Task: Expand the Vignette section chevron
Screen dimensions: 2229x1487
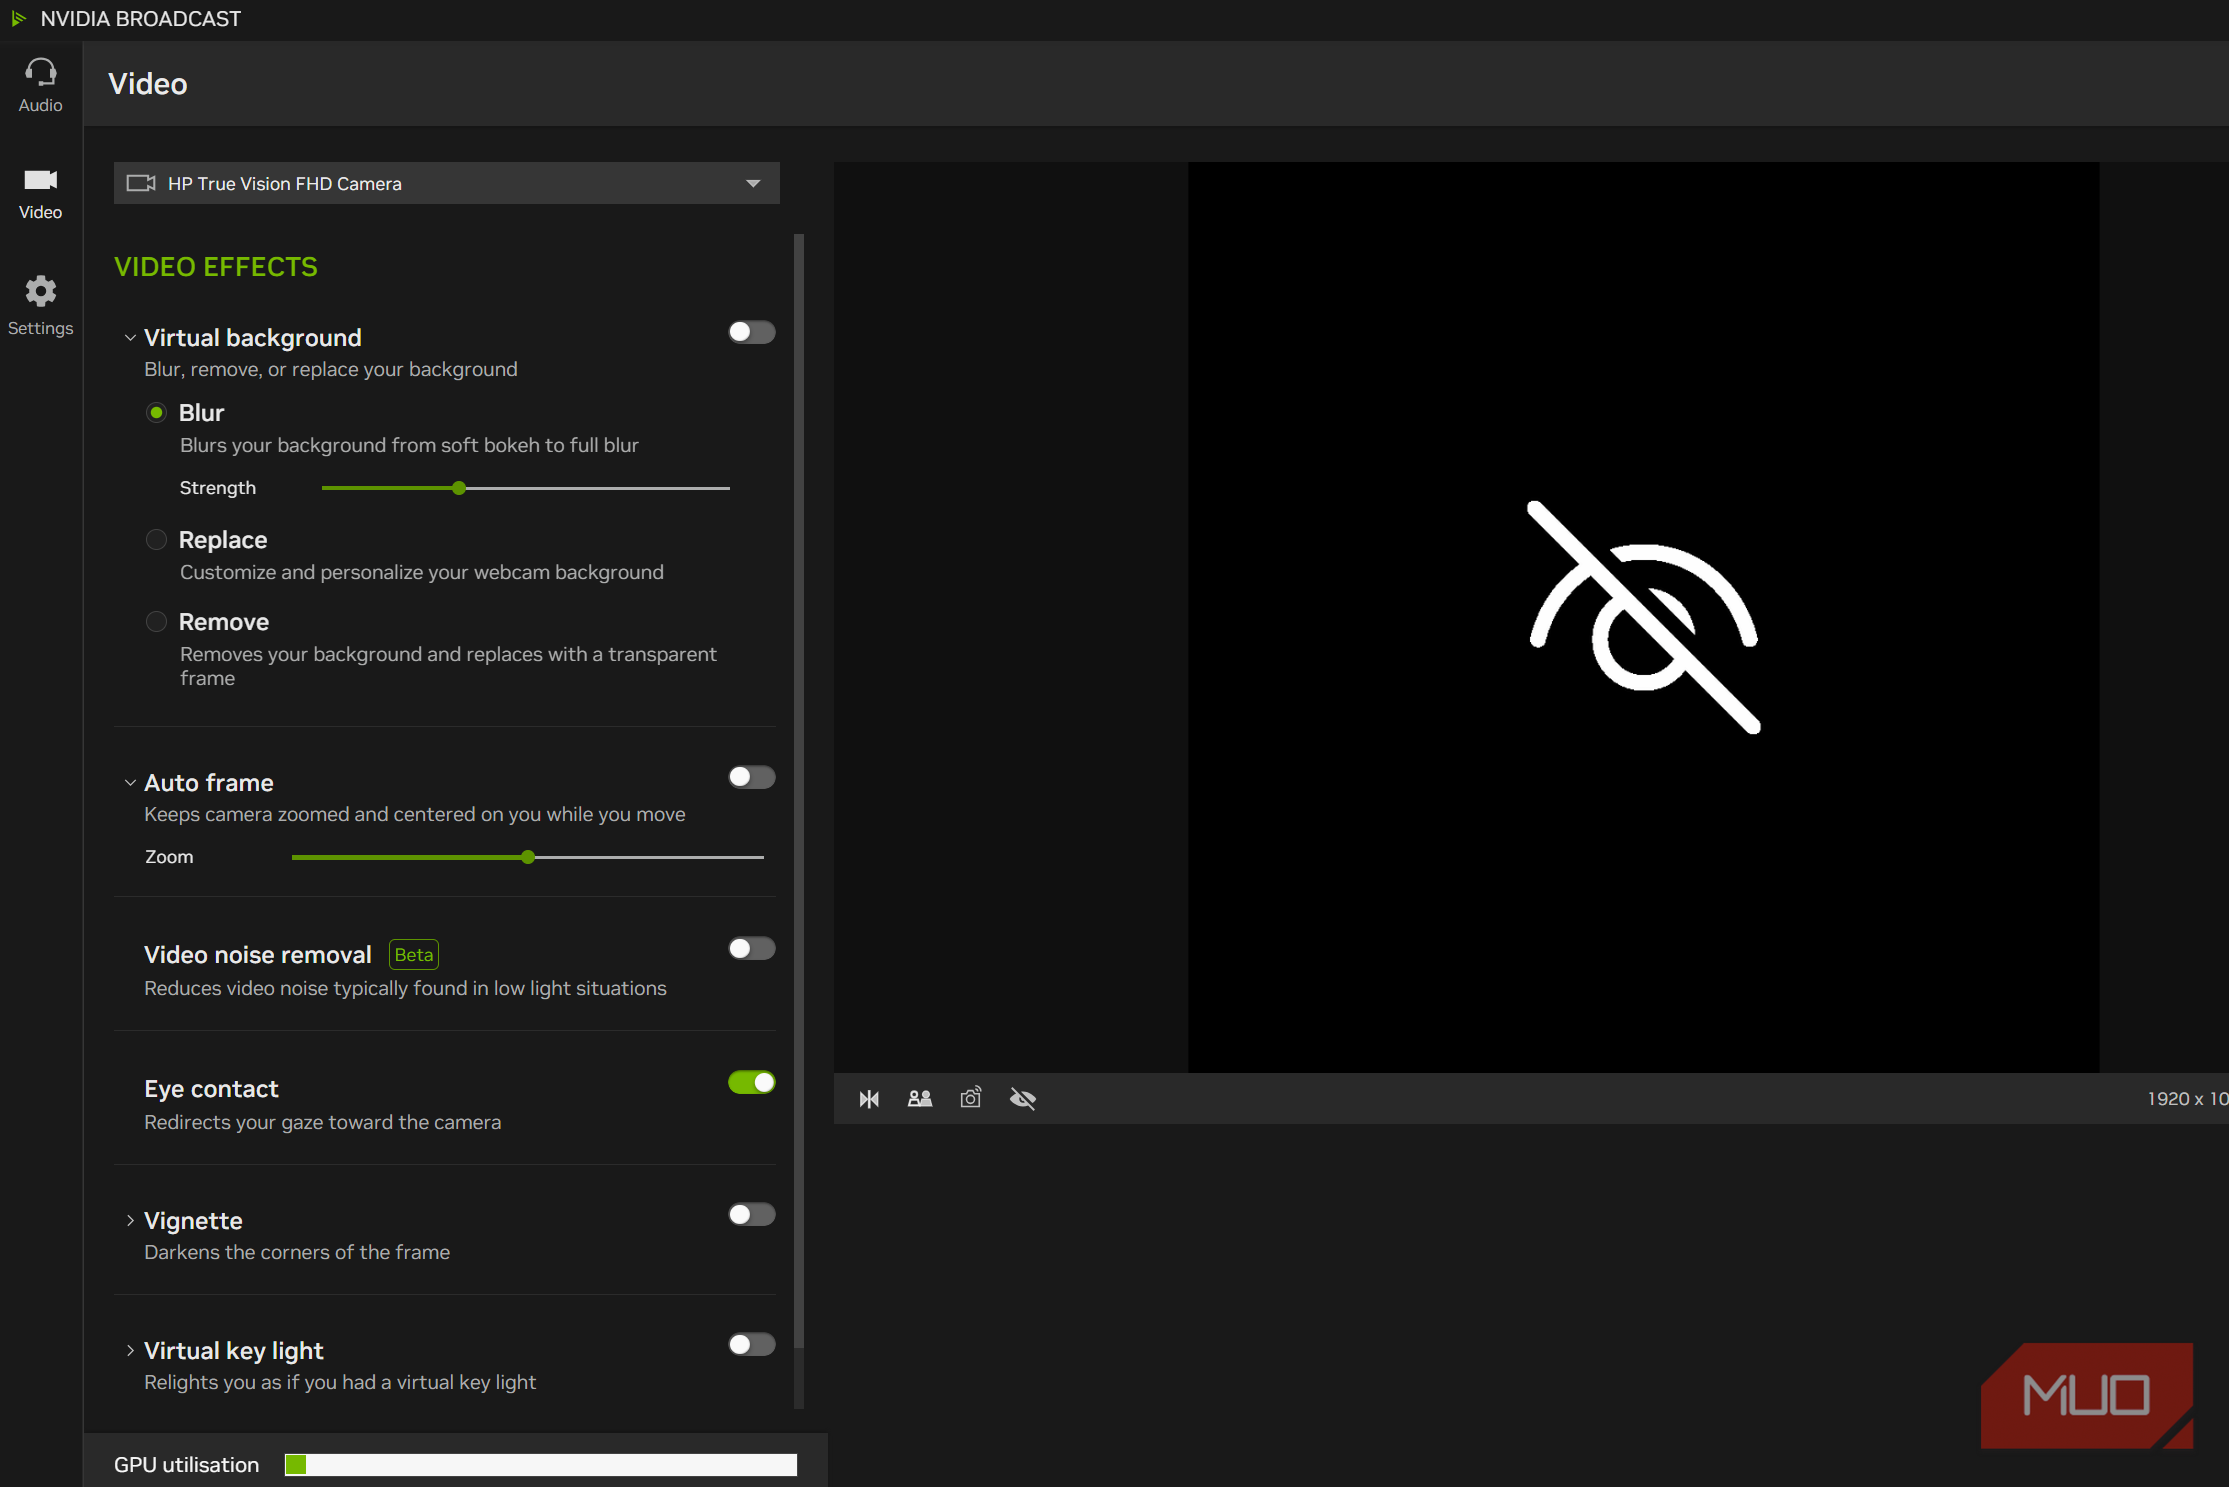Action: (x=130, y=1220)
